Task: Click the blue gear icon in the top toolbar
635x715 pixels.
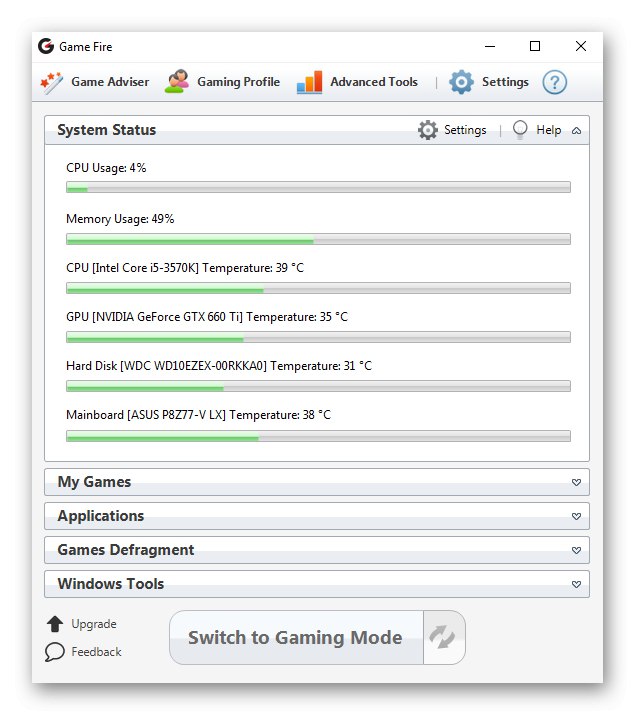Action: pyautogui.click(x=461, y=83)
